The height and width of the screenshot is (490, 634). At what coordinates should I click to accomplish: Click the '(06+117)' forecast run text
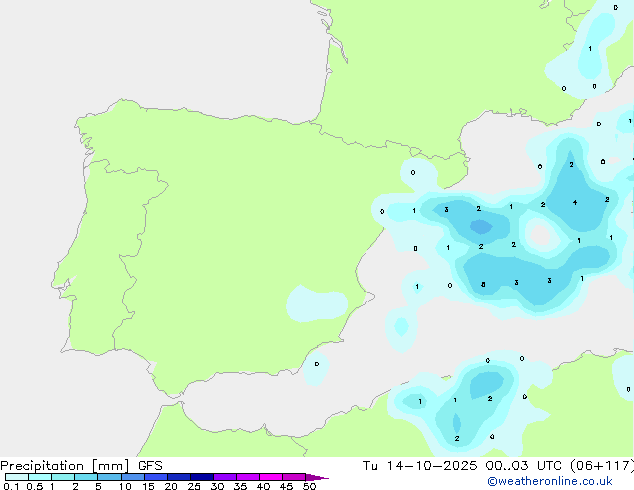(602, 466)
